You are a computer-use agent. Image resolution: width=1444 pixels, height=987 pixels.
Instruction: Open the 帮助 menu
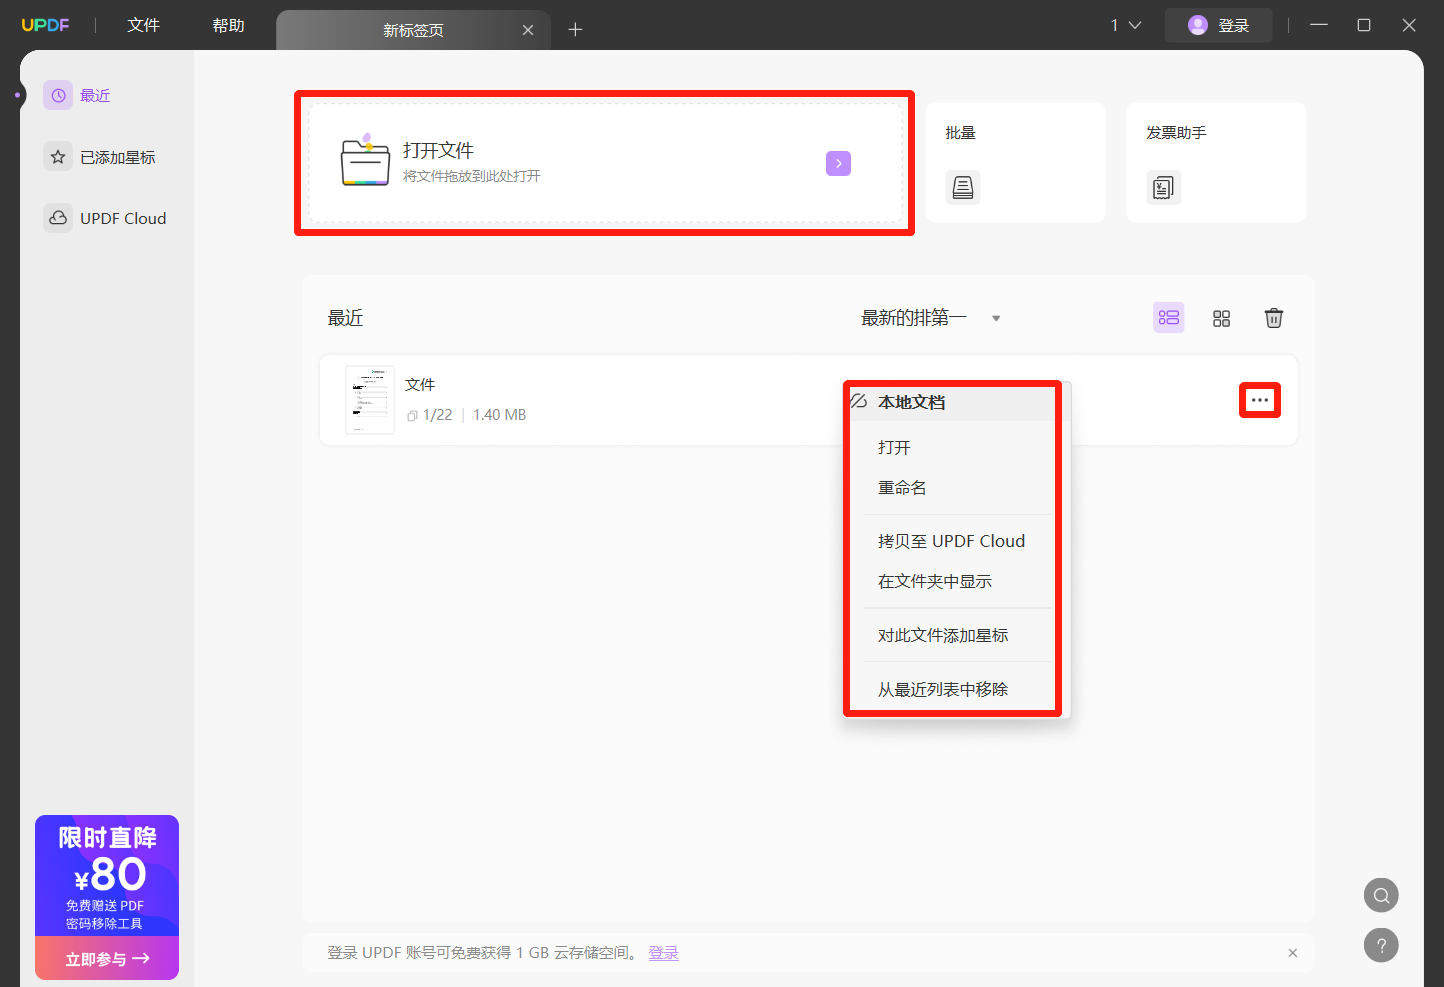(228, 25)
